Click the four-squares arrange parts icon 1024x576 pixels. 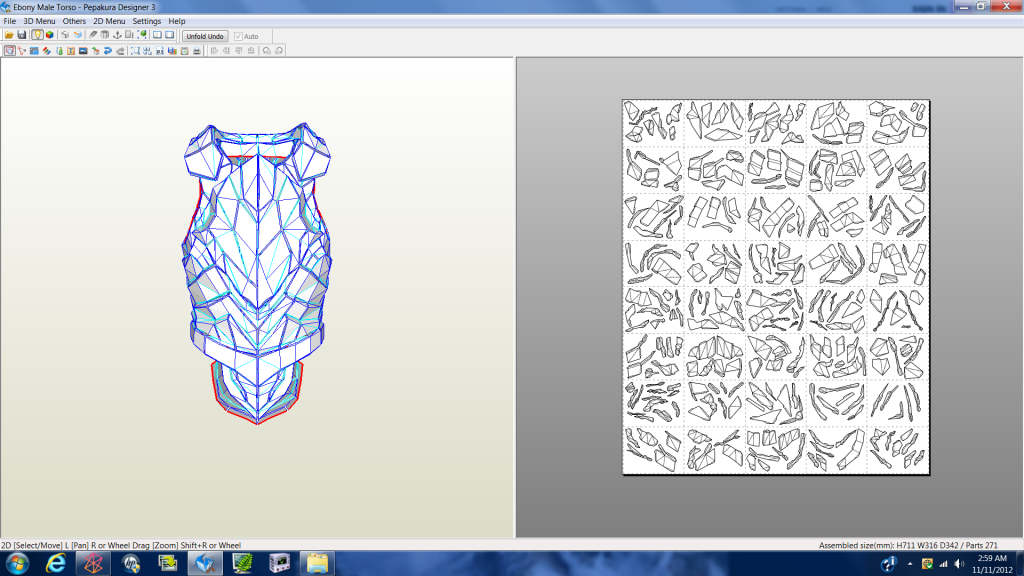[148, 51]
